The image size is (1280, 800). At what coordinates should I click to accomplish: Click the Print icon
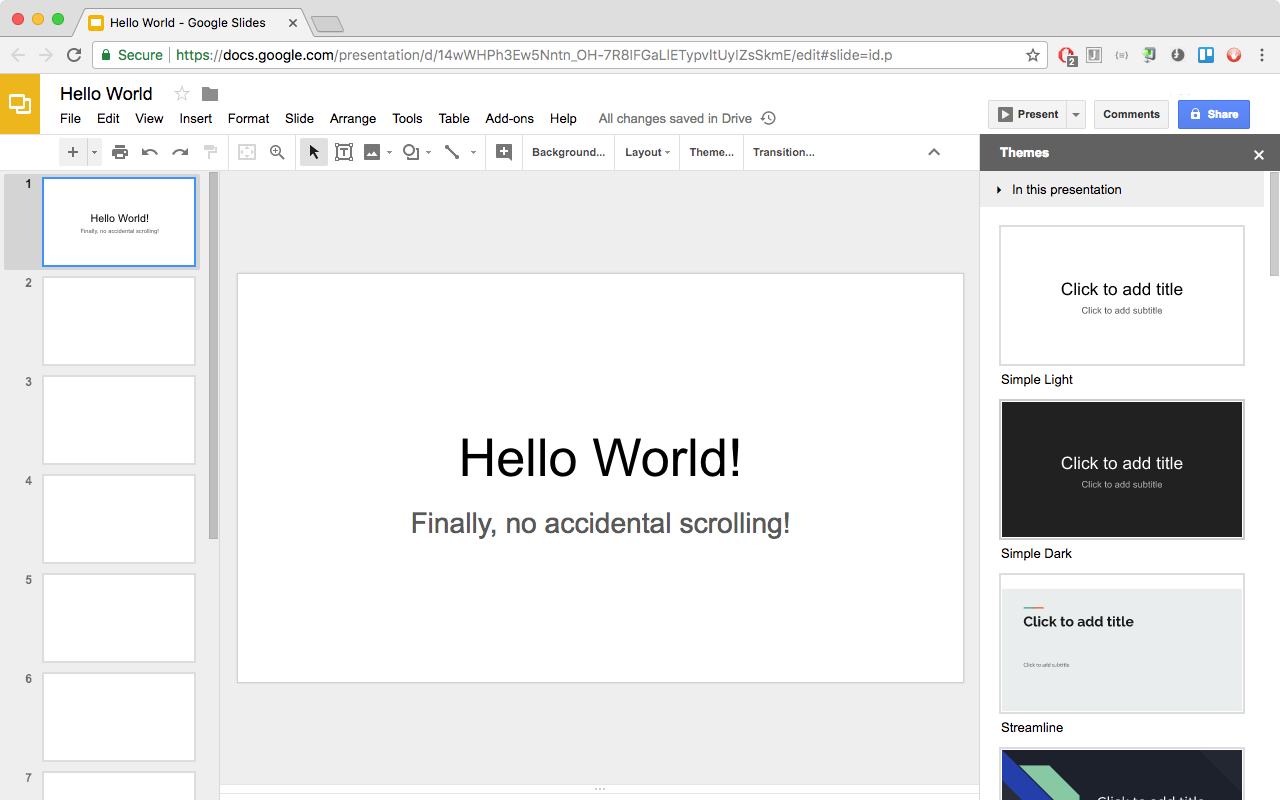[x=120, y=152]
